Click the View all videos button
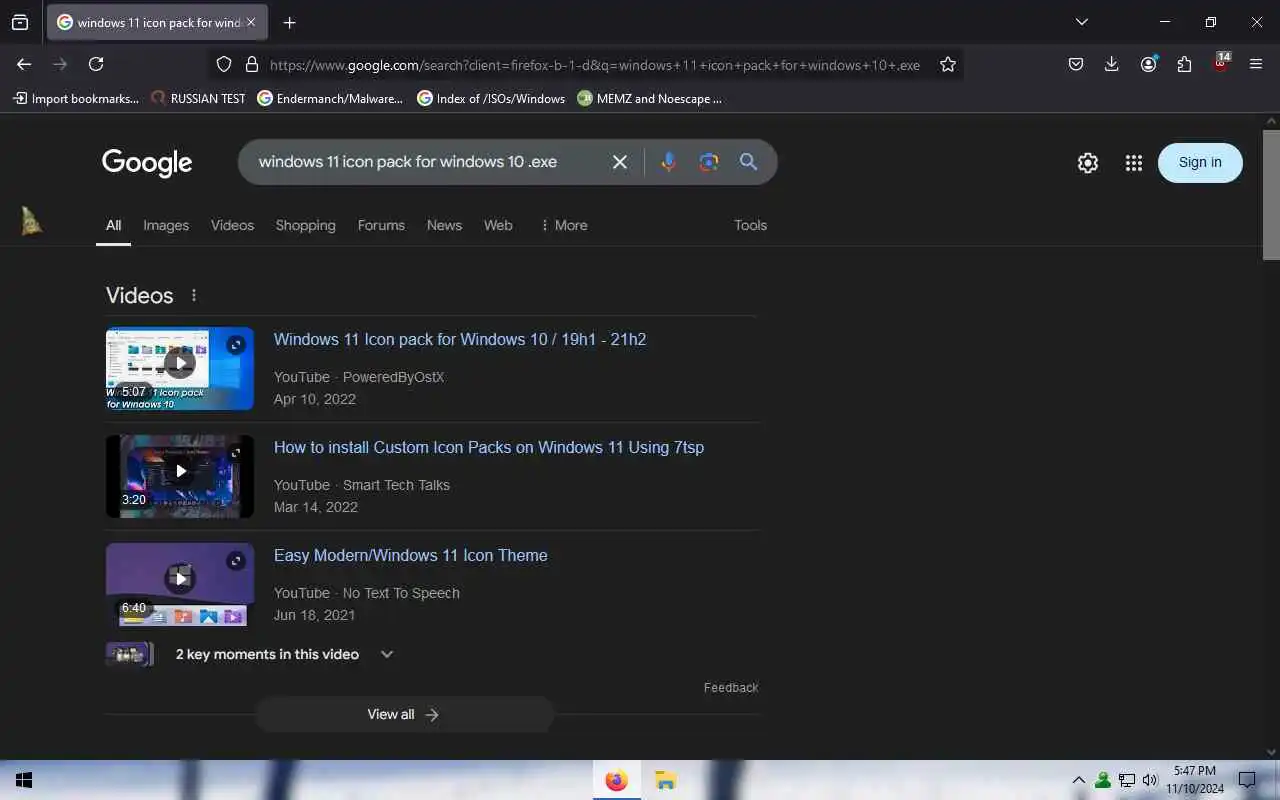This screenshot has width=1280, height=800. click(404, 714)
